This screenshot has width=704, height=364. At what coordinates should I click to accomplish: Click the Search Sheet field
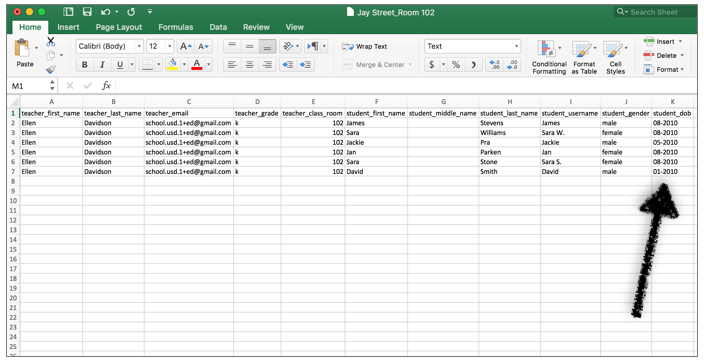click(x=655, y=12)
